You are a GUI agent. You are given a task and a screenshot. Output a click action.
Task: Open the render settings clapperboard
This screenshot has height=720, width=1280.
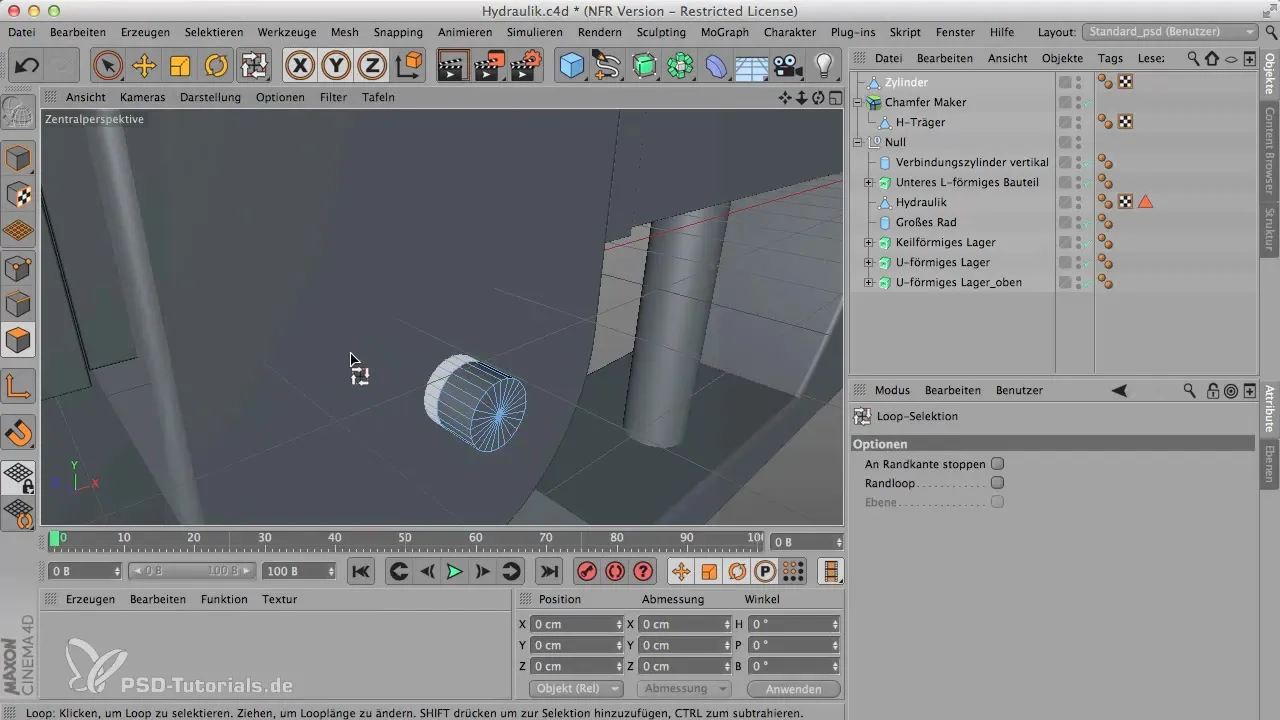(x=526, y=67)
